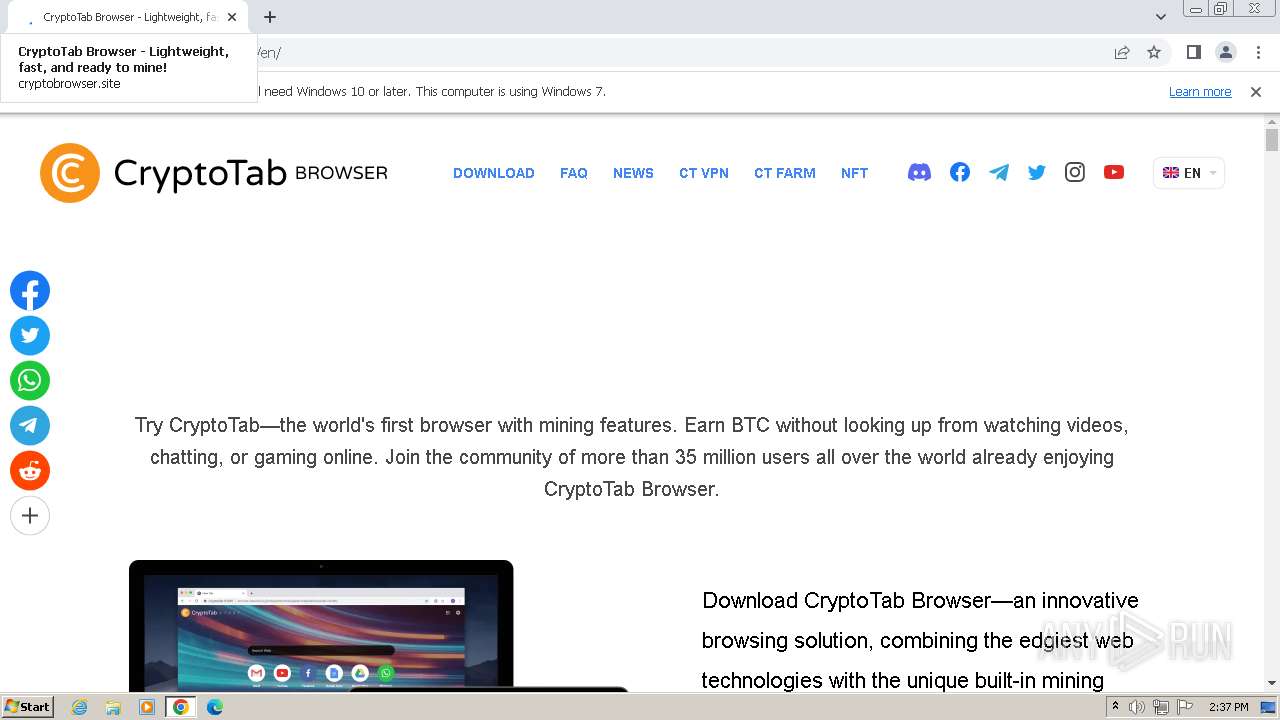Viewport: 1280px width, 720px height.
Task: Click the page scroll down arrow
Action: 1272,683
